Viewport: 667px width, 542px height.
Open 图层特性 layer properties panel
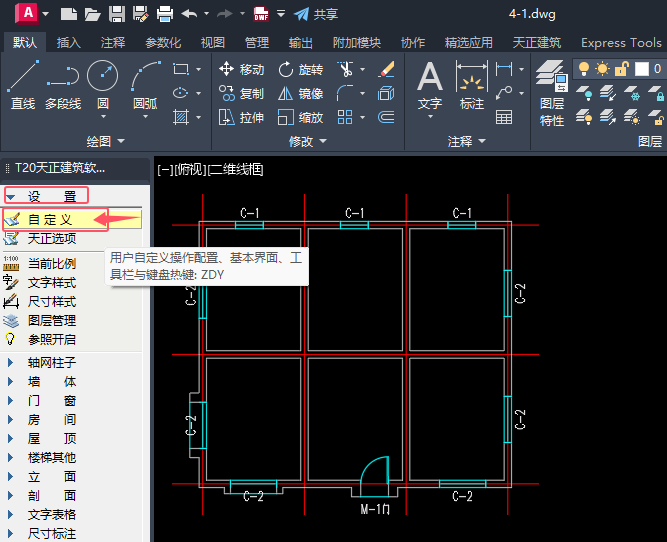coord(551,91)
